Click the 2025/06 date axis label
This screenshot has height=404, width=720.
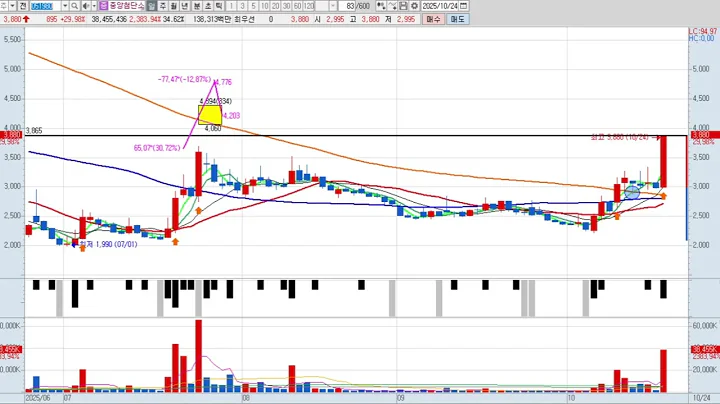pos(38,398)
